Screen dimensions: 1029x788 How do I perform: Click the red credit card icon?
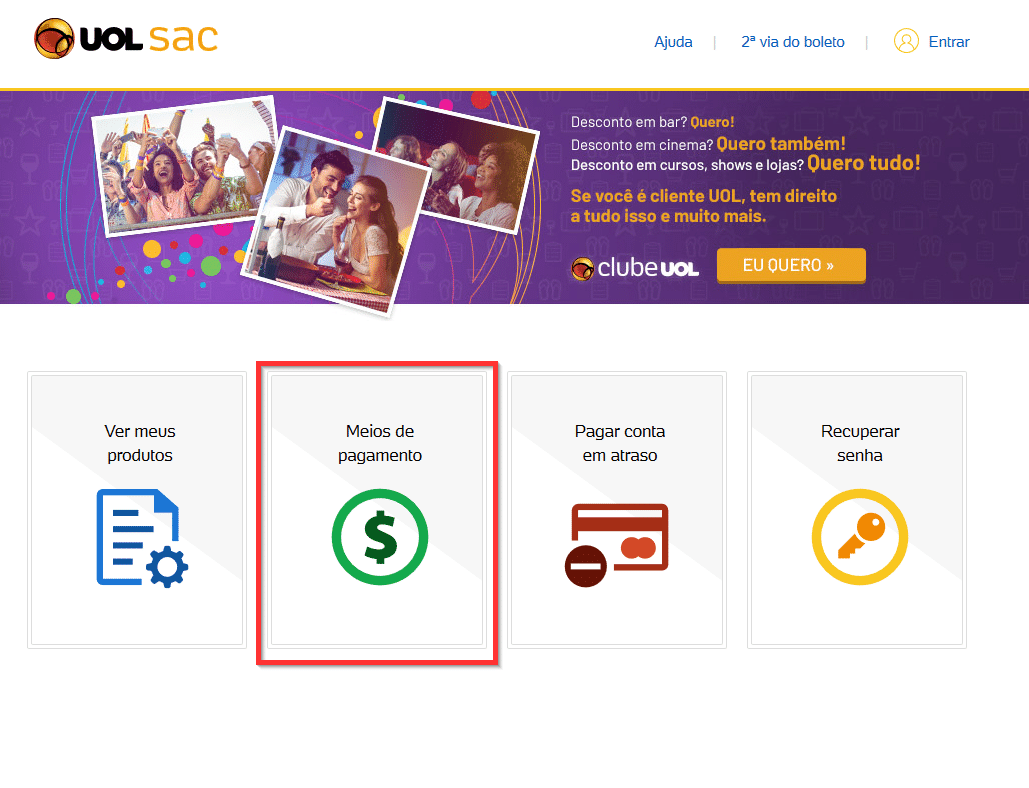(617, 545)
